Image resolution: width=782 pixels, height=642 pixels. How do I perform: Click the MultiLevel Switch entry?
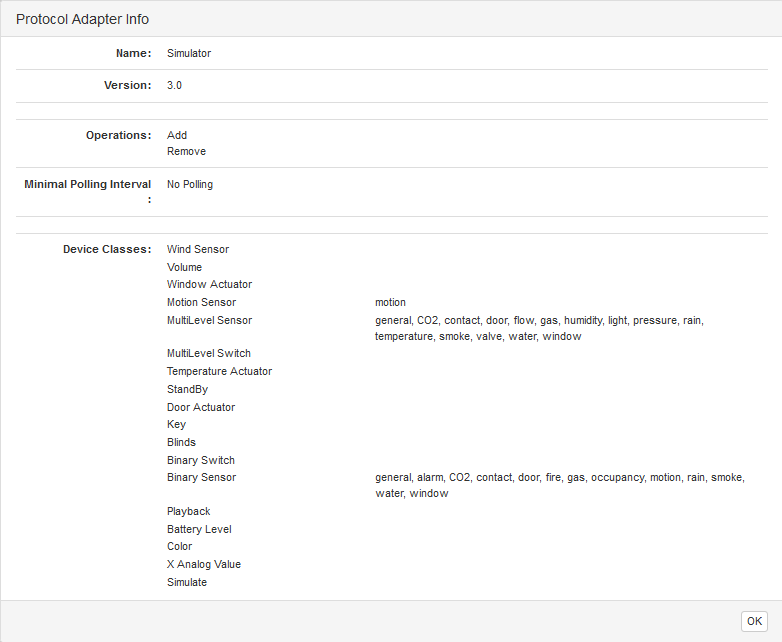[209, 353]
